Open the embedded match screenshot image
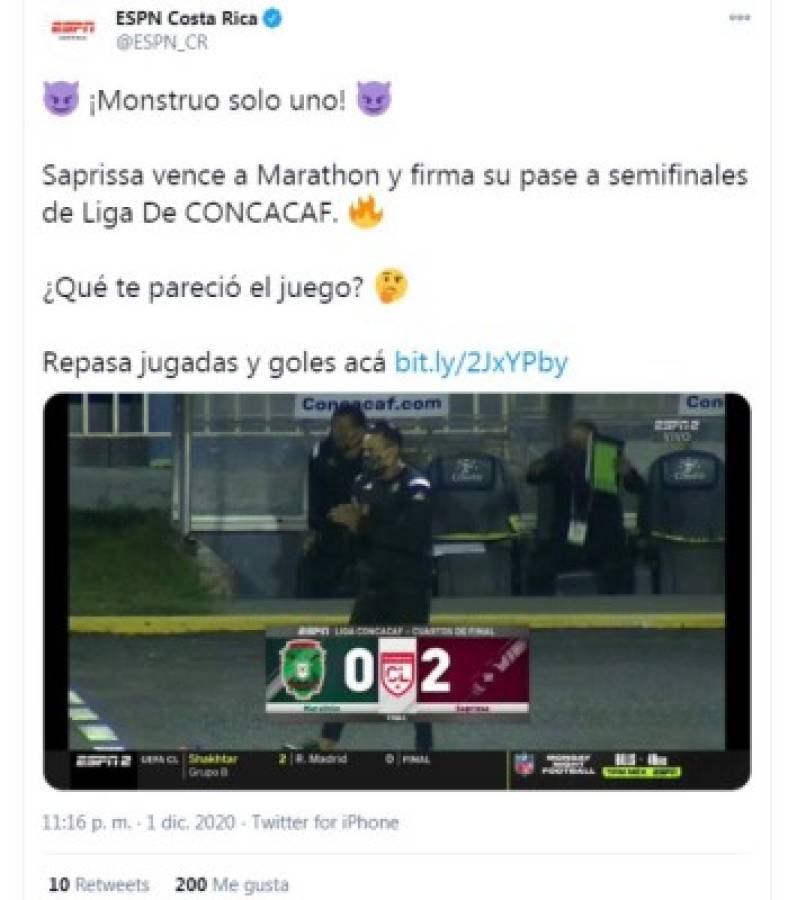This screenshot has height=900, width=788. click(x=397, y=591)
